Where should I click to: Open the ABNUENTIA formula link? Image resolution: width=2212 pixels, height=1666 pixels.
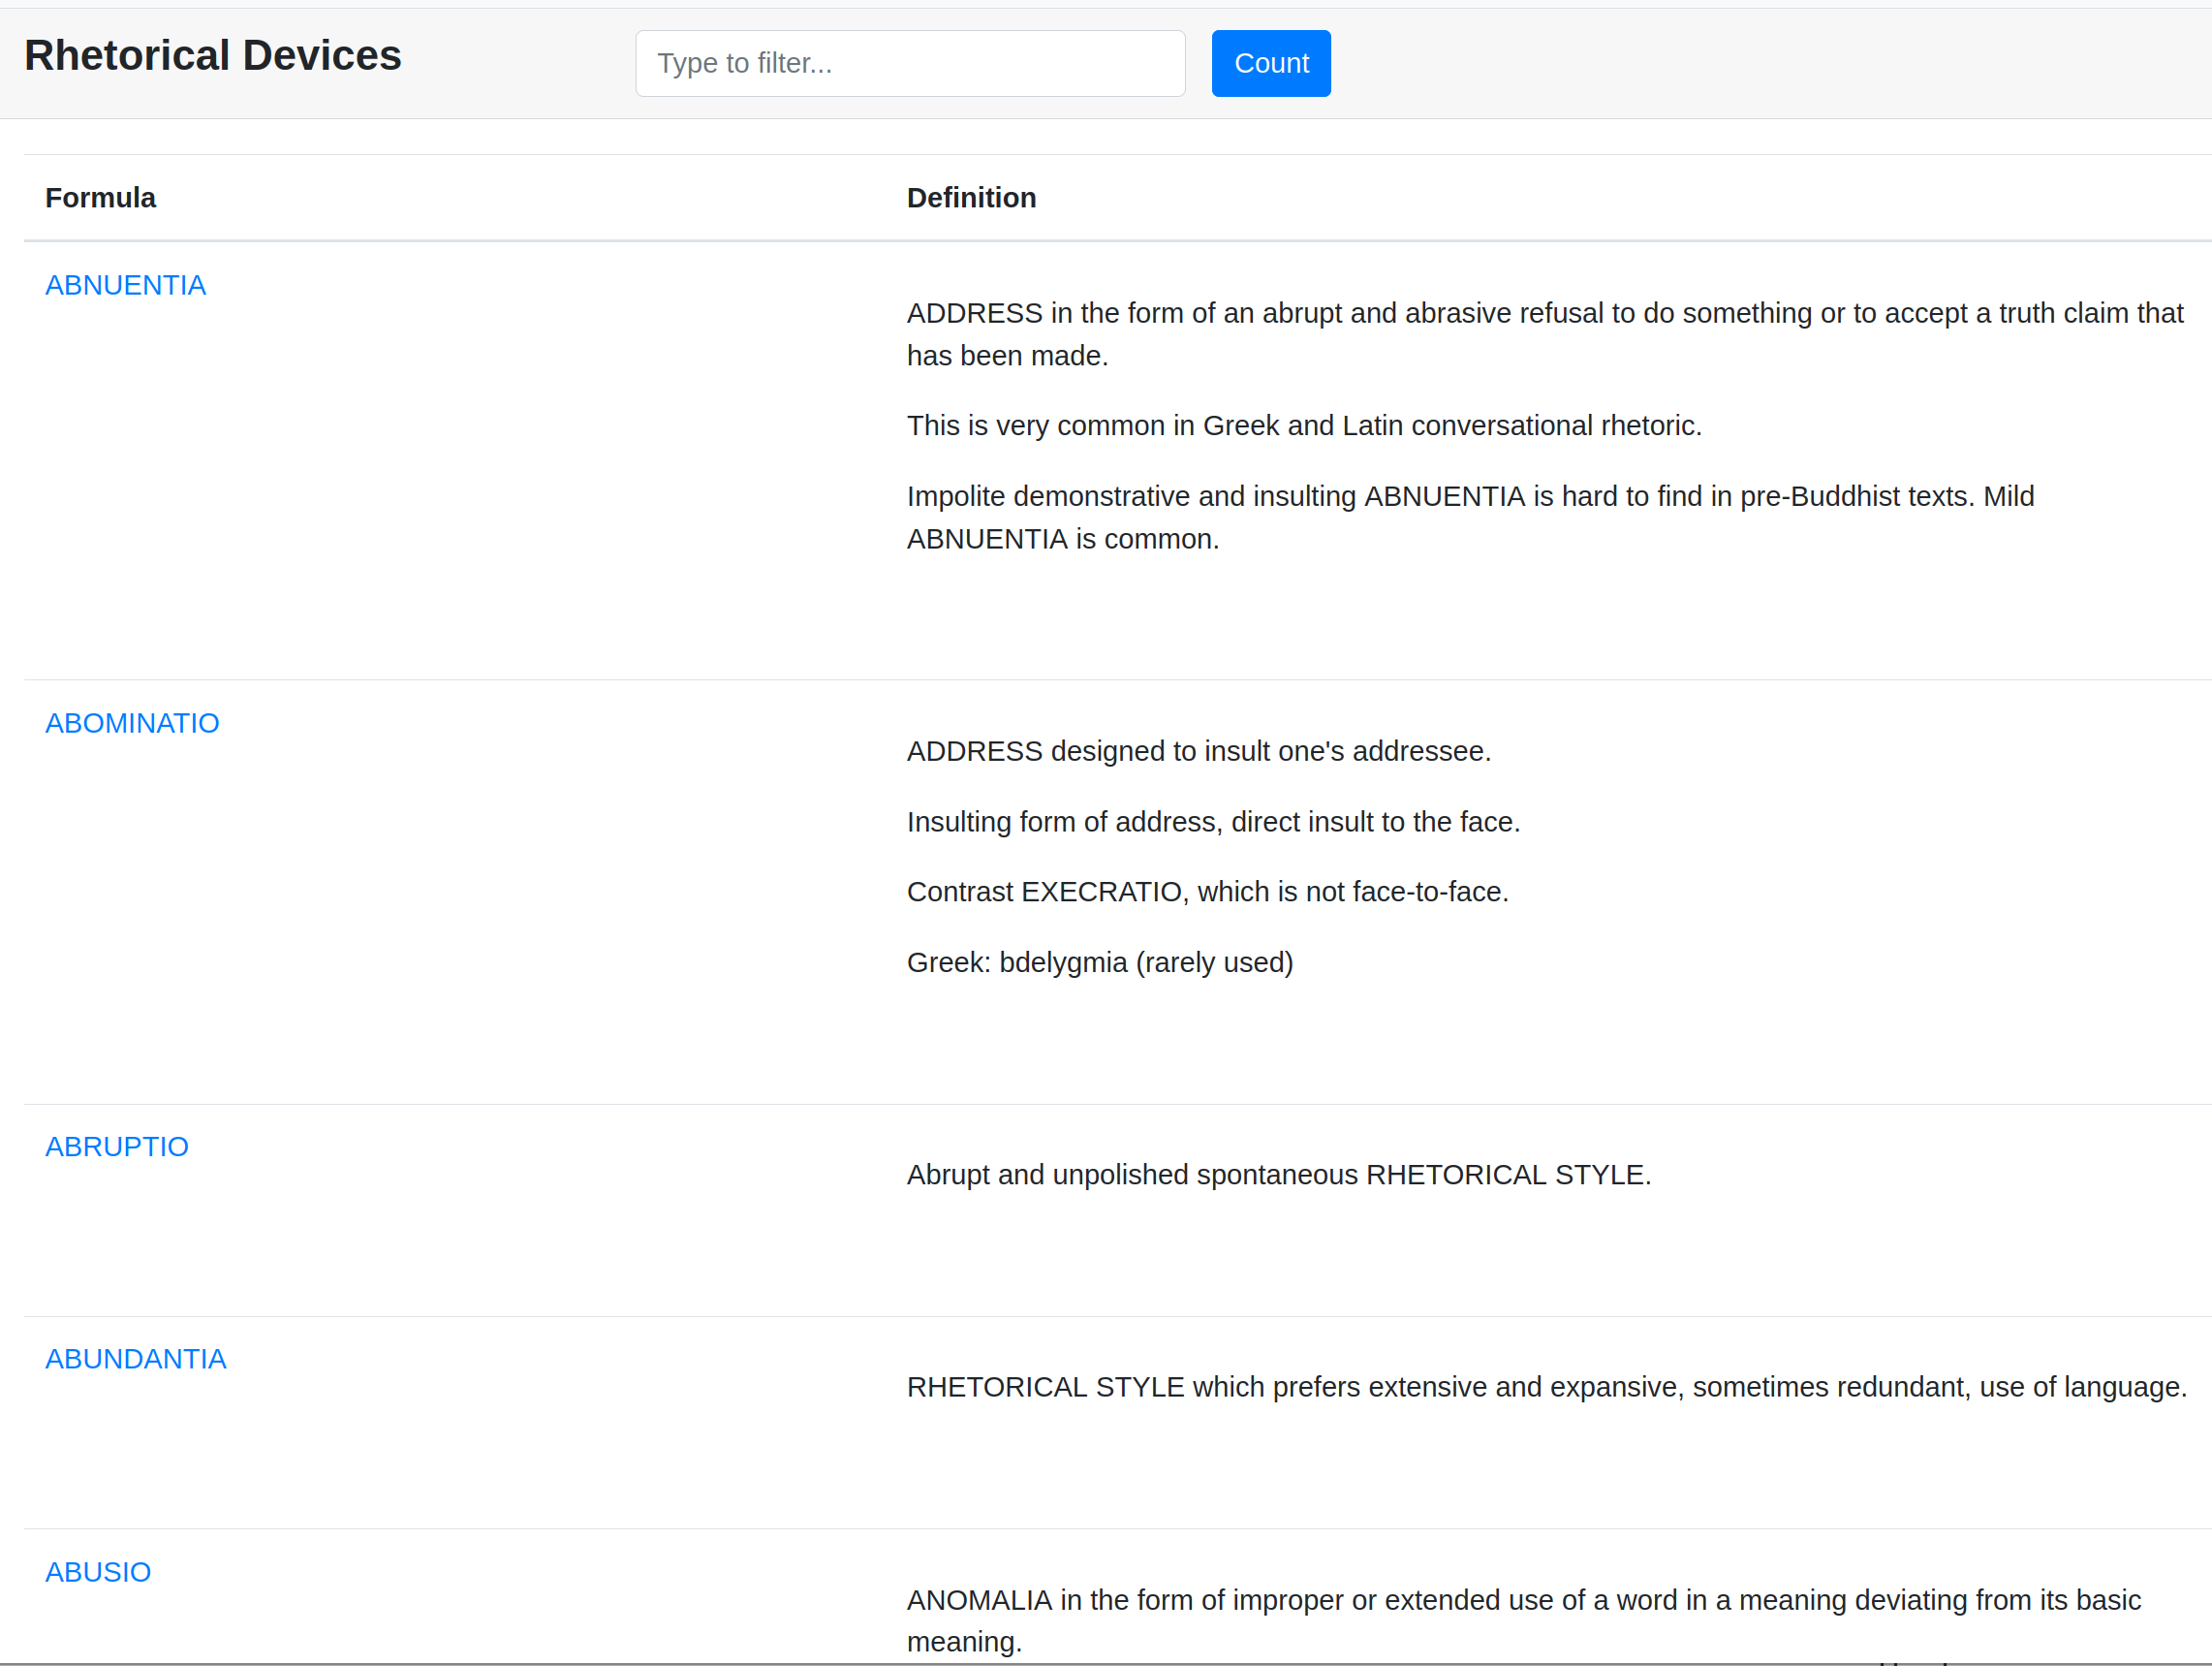[125, 285]
